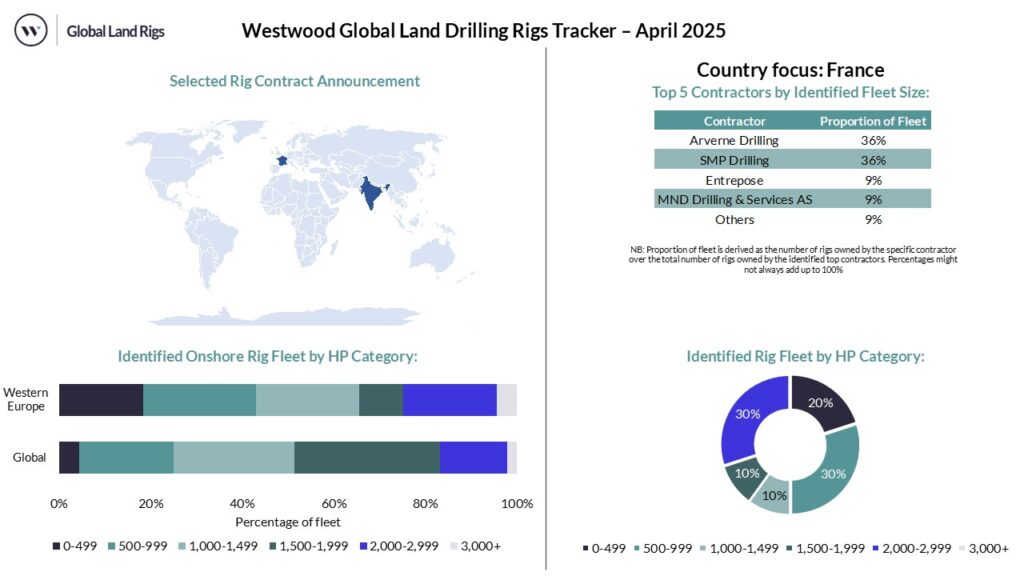Select the Global Land Rigs label
Screen dimensions: 1024x576
pyautogui.click(x=114, y=31)
